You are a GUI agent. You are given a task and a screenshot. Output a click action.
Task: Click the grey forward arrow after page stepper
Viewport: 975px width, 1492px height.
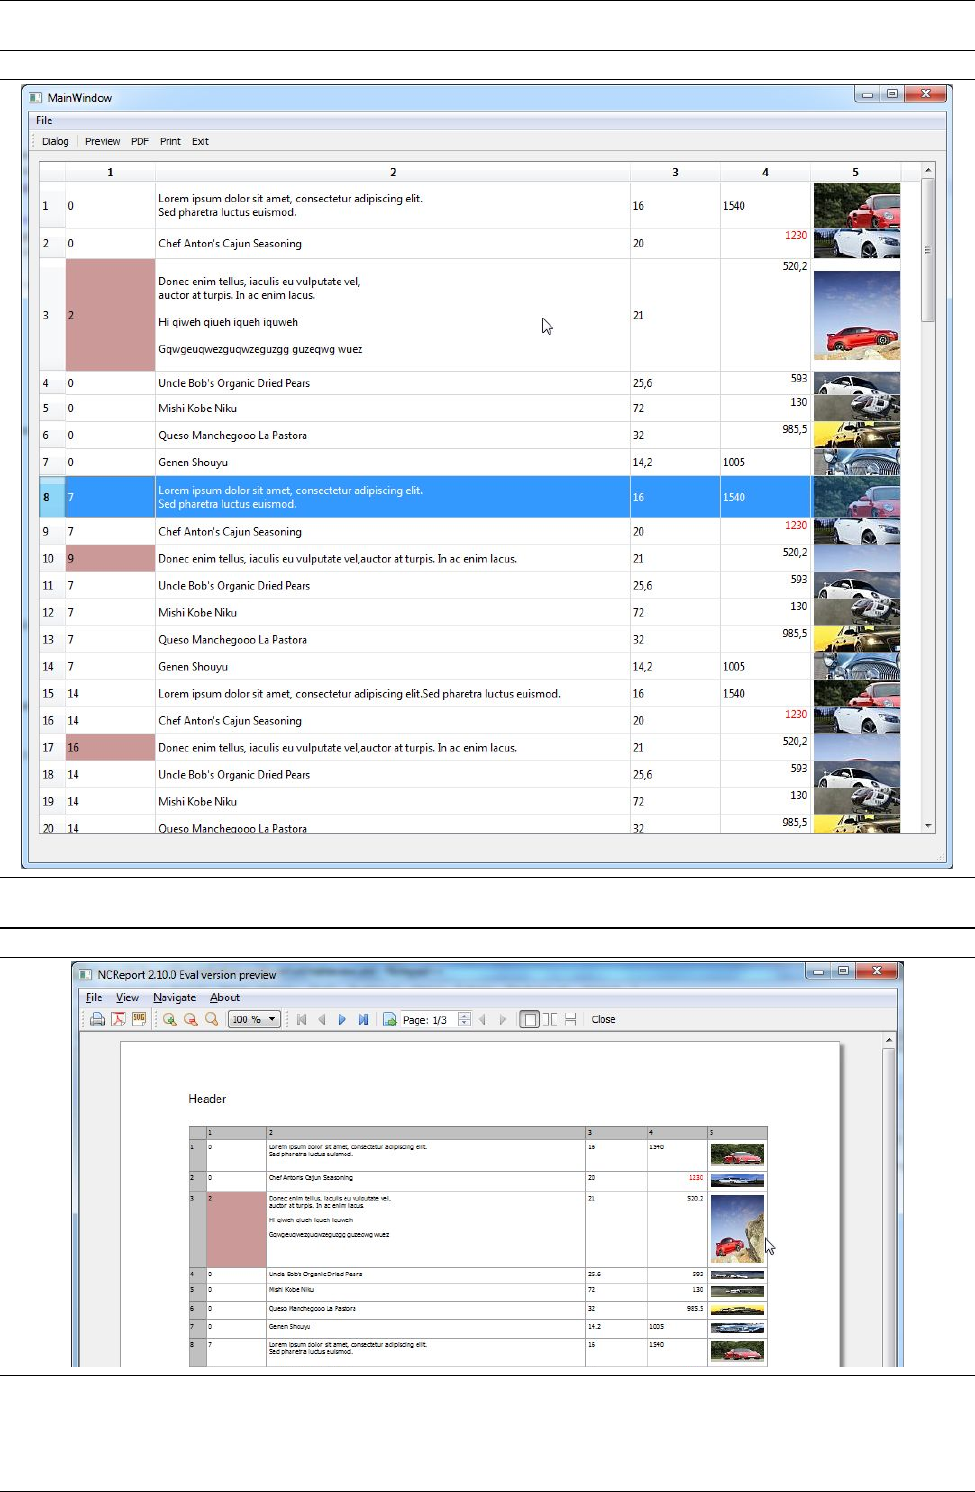pyautogui.click(x=503, y=1019)
